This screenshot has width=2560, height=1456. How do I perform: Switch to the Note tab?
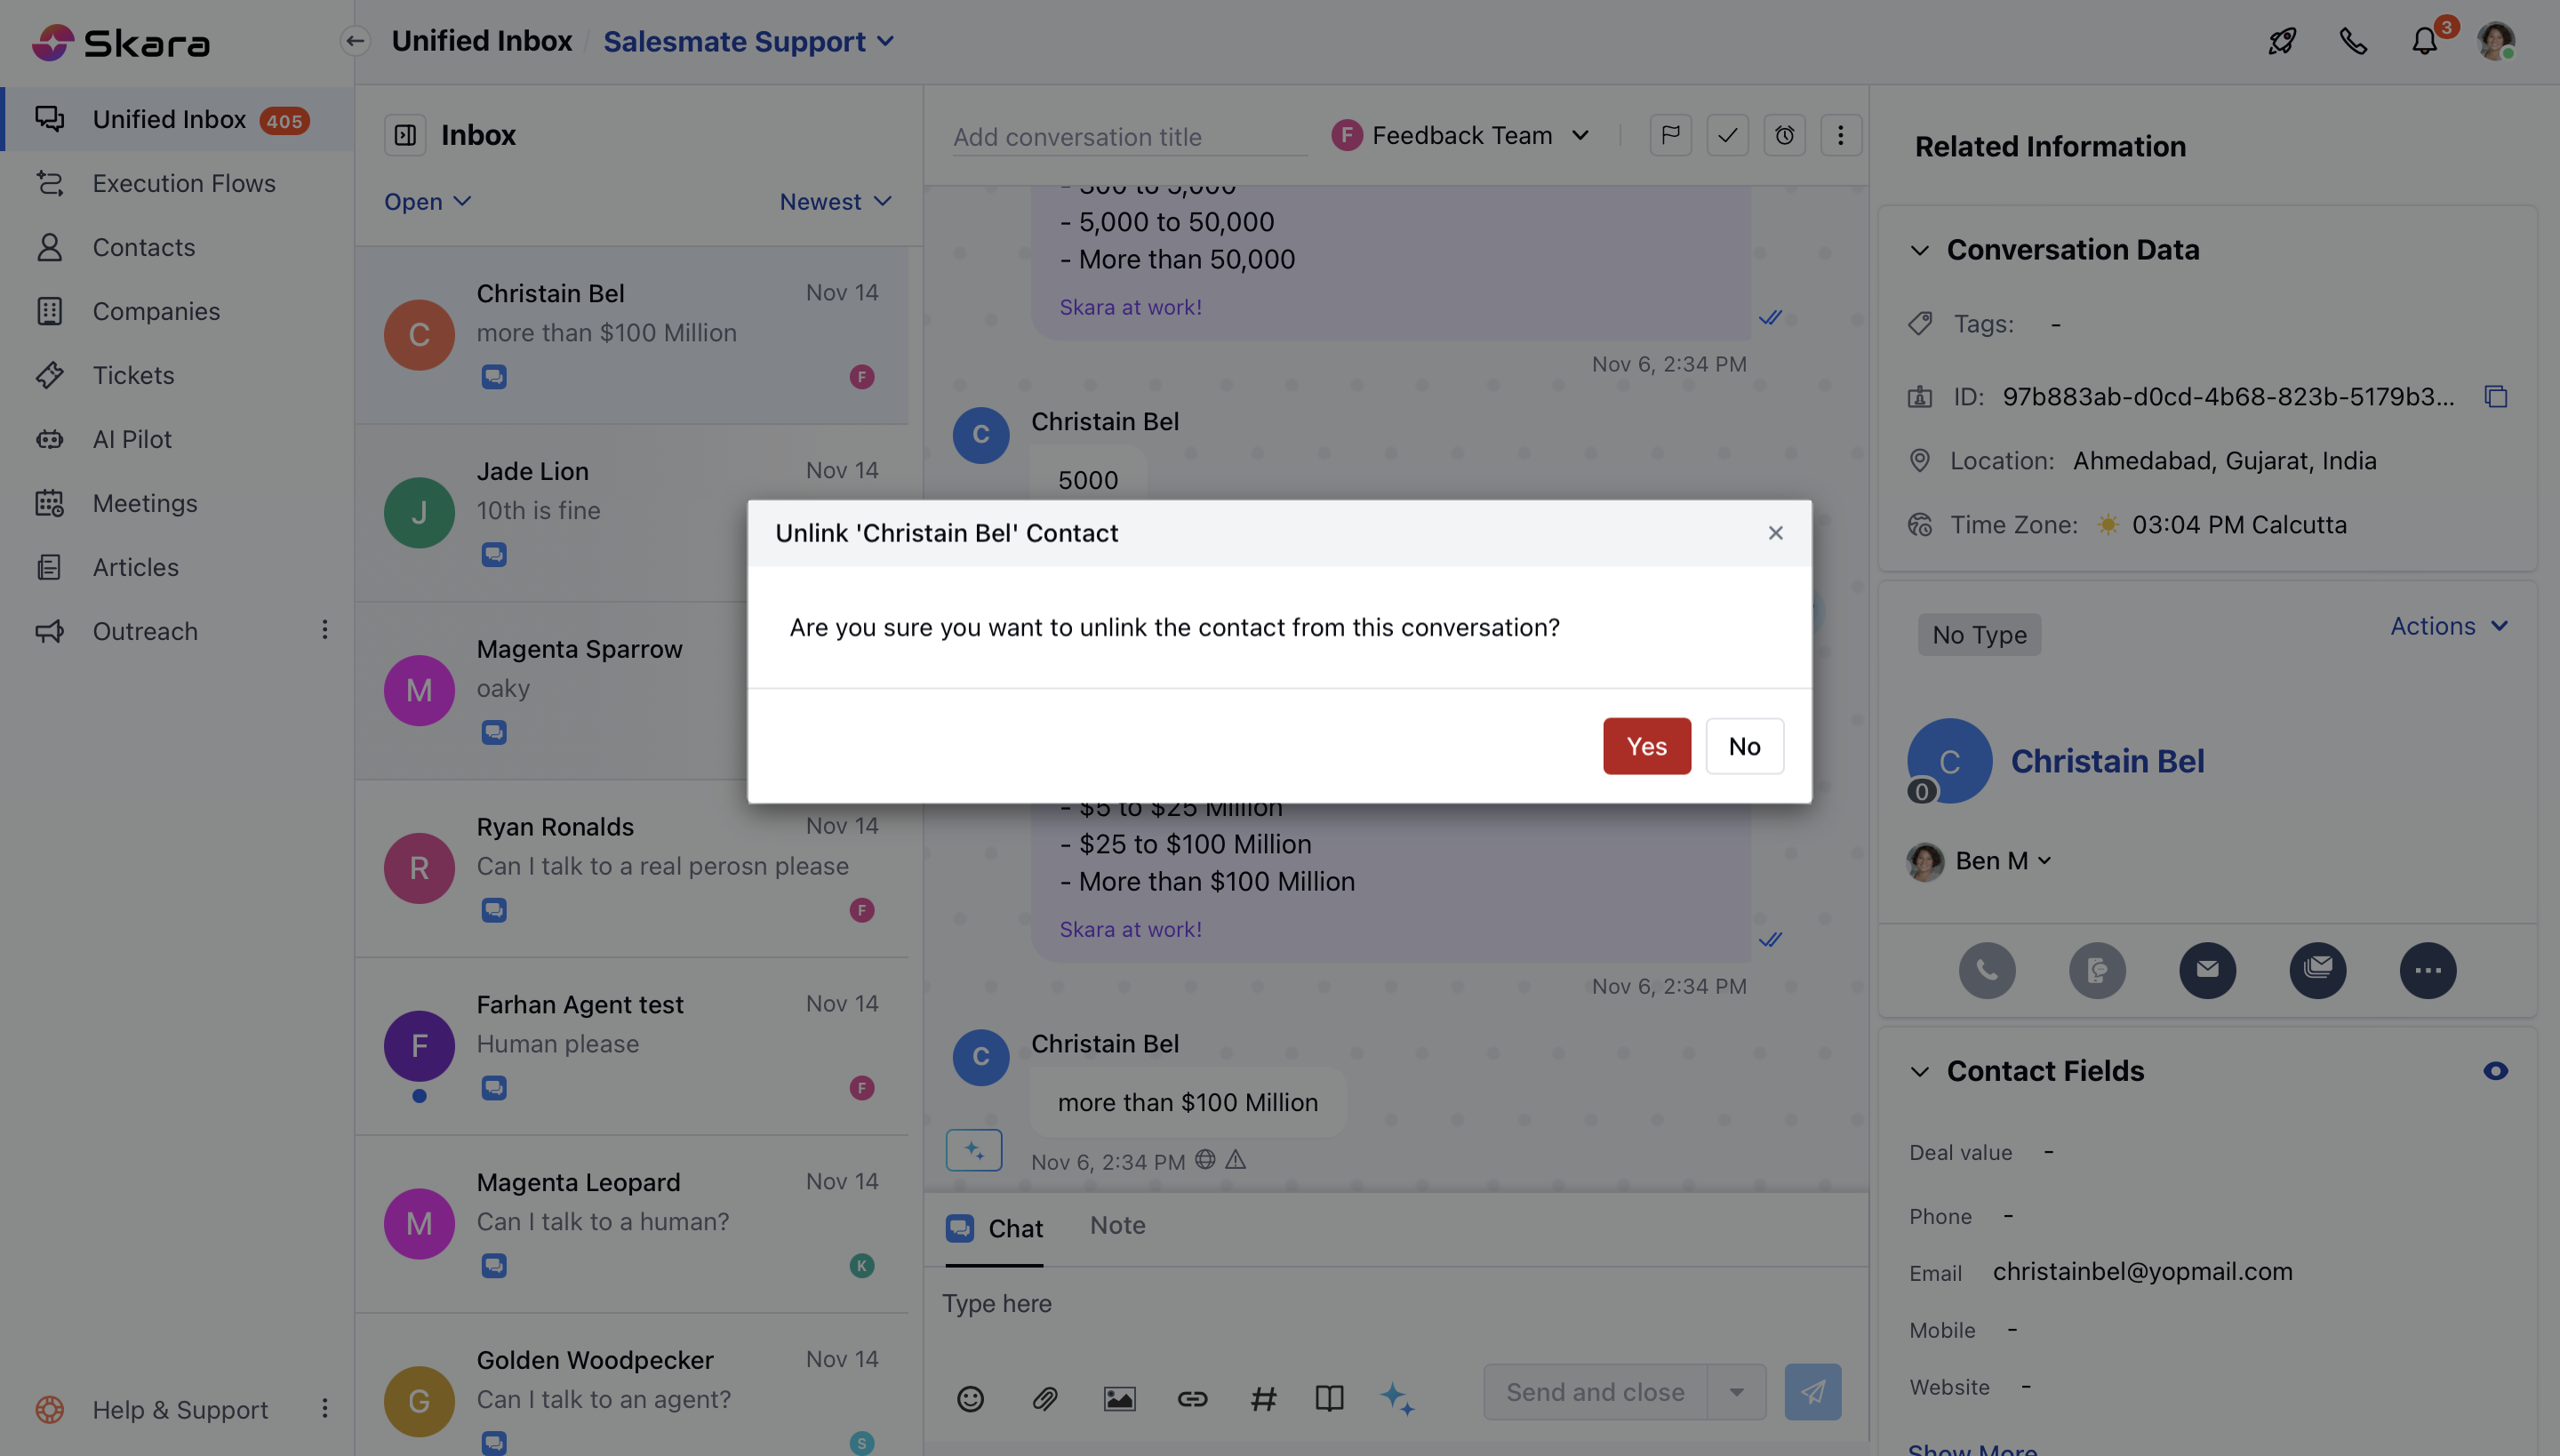[x=1117, y=1226]
